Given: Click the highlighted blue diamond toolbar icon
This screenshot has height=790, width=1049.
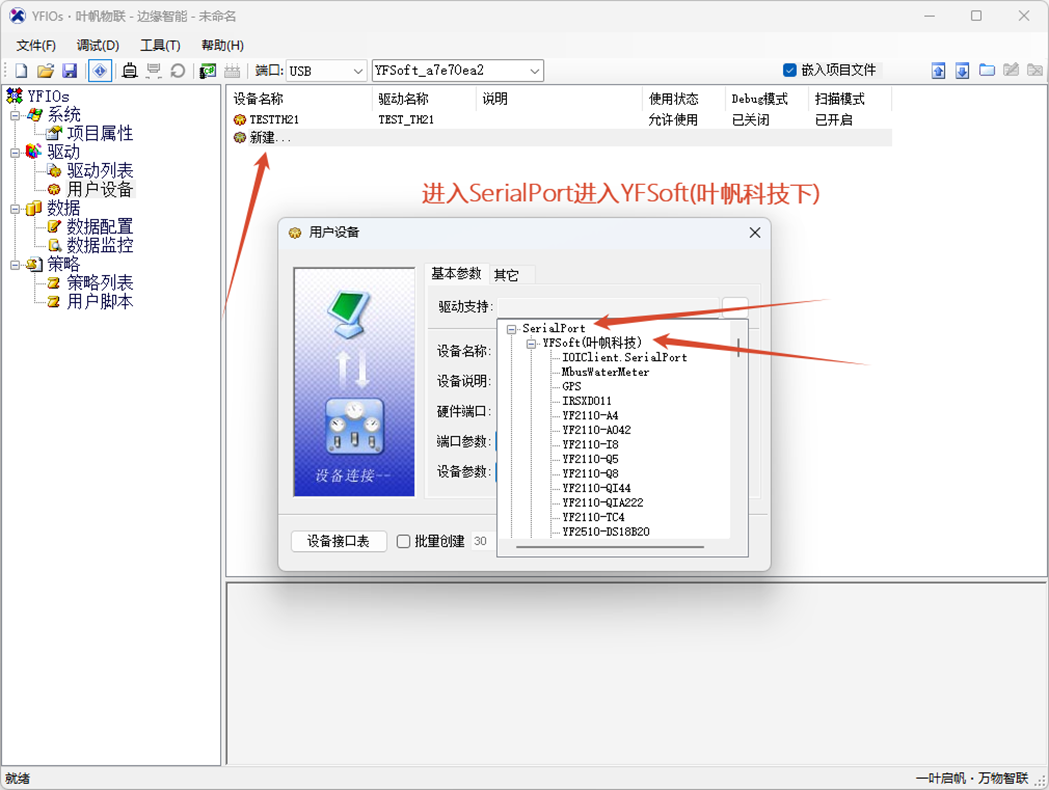Looking at the screenshot, I should [100, 70].
